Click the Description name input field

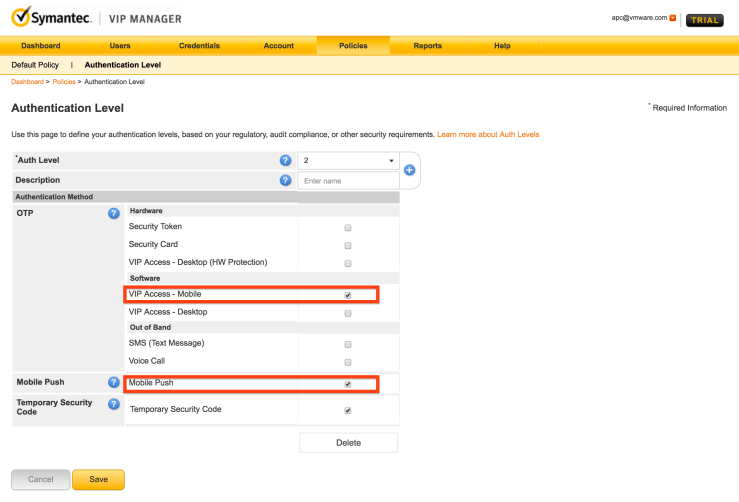coord(348,181)
